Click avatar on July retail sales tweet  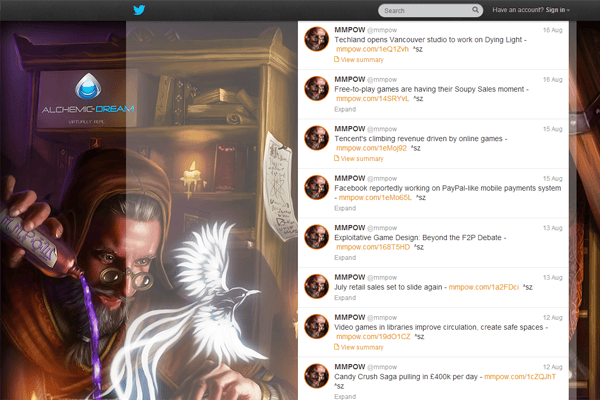point(316,286)
